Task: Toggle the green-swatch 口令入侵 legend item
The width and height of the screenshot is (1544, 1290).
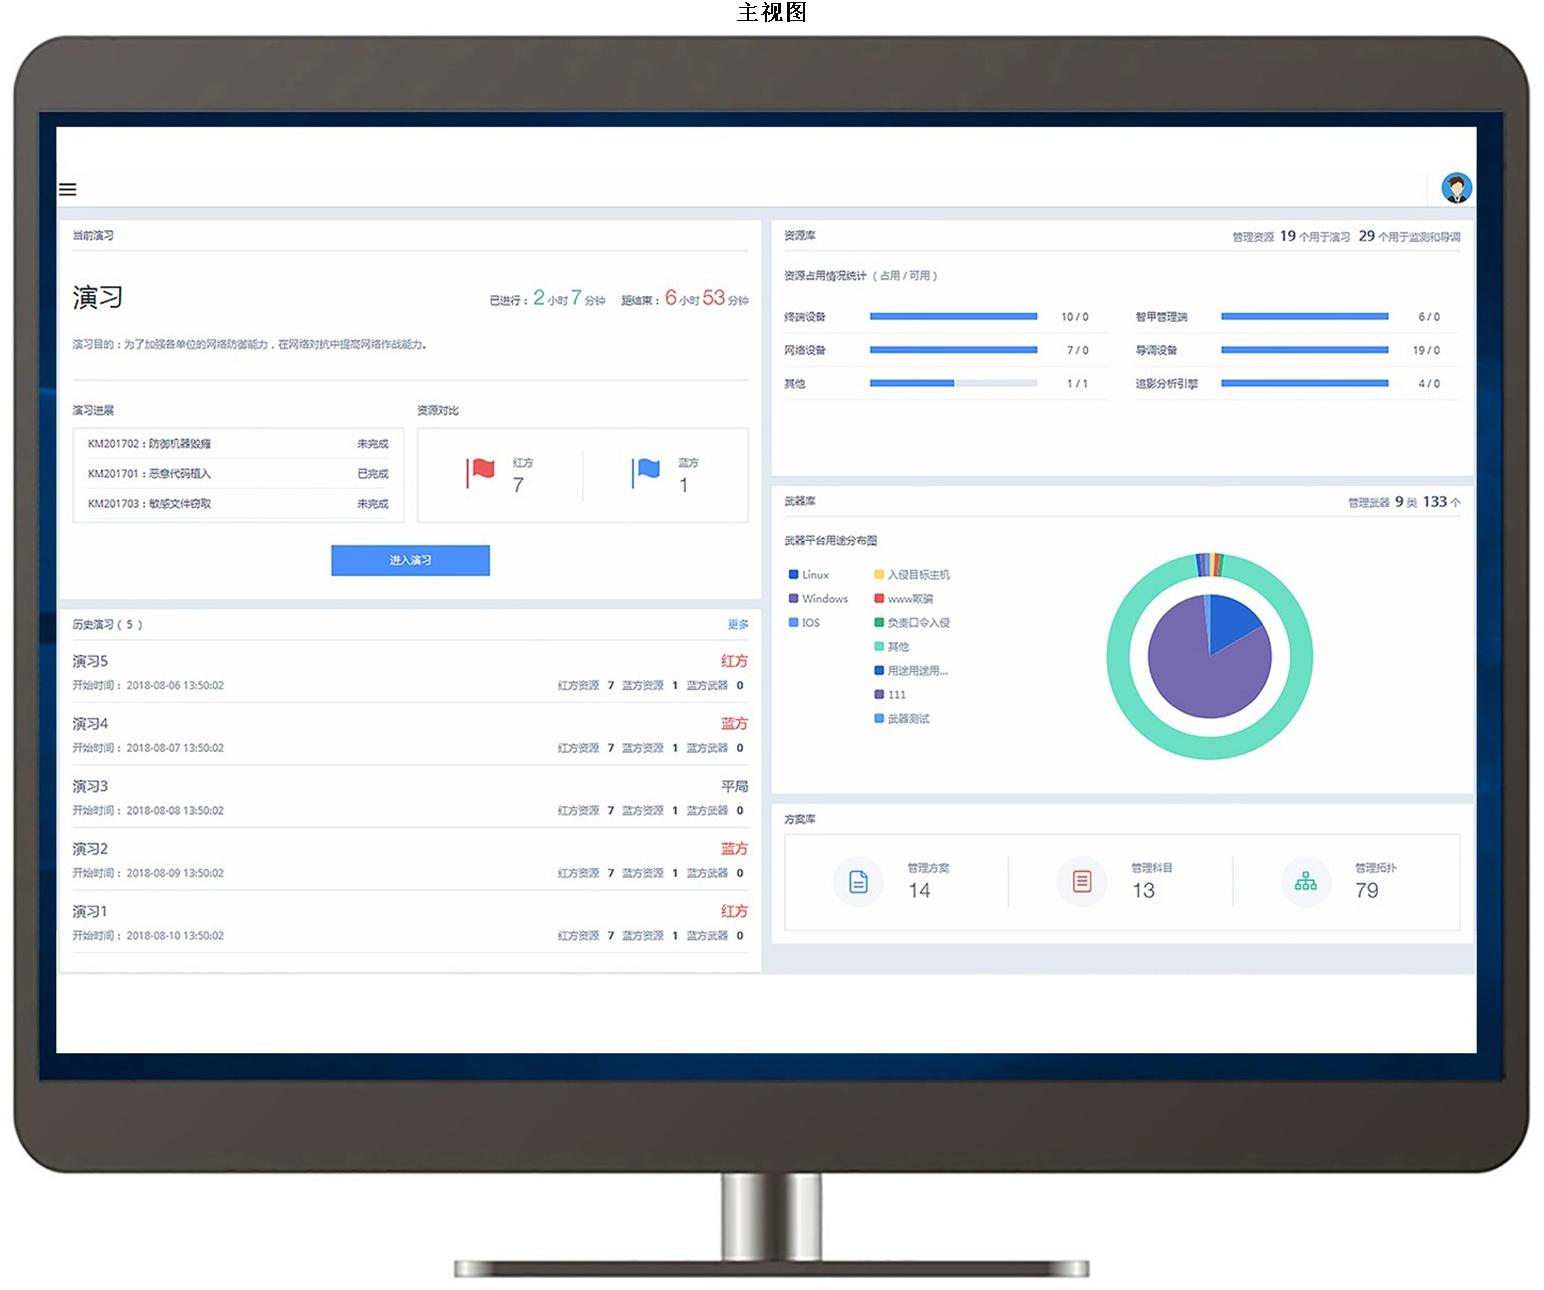Action: [912, 623]
